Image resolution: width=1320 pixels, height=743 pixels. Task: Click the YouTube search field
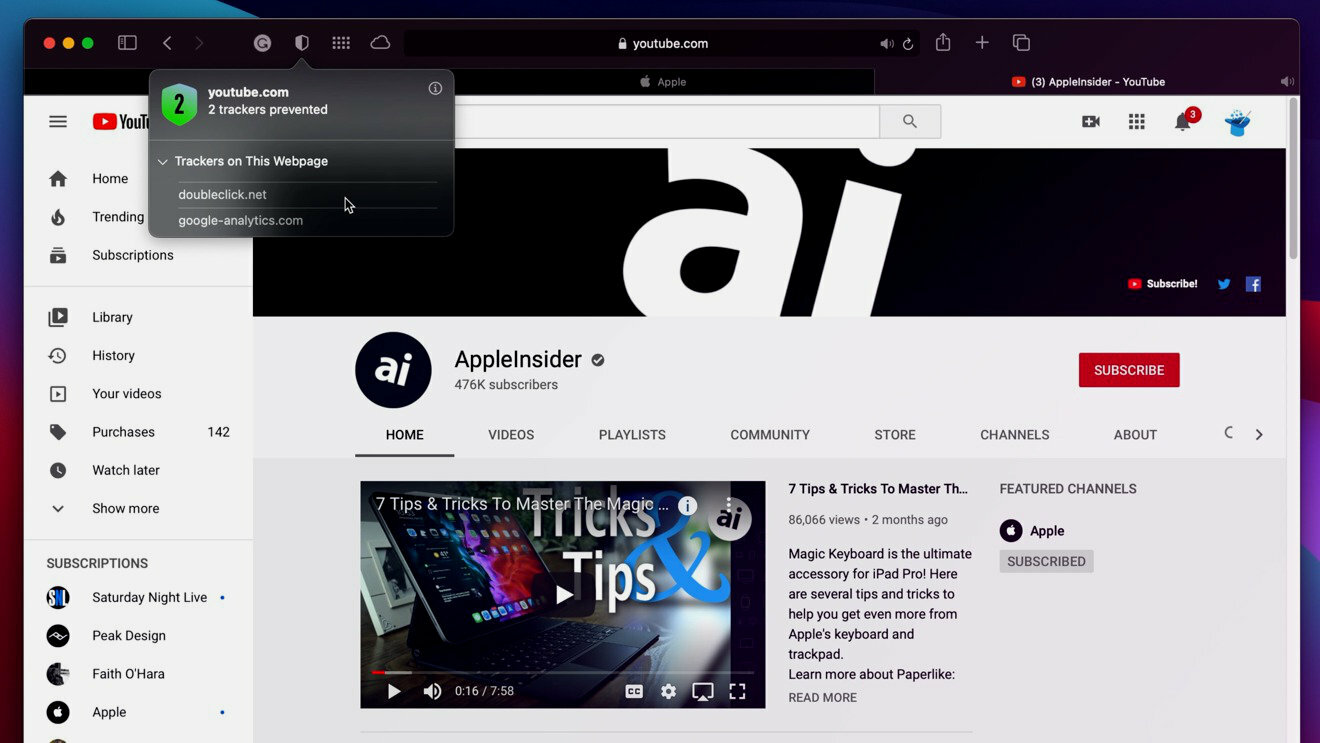tap(667, 121)
